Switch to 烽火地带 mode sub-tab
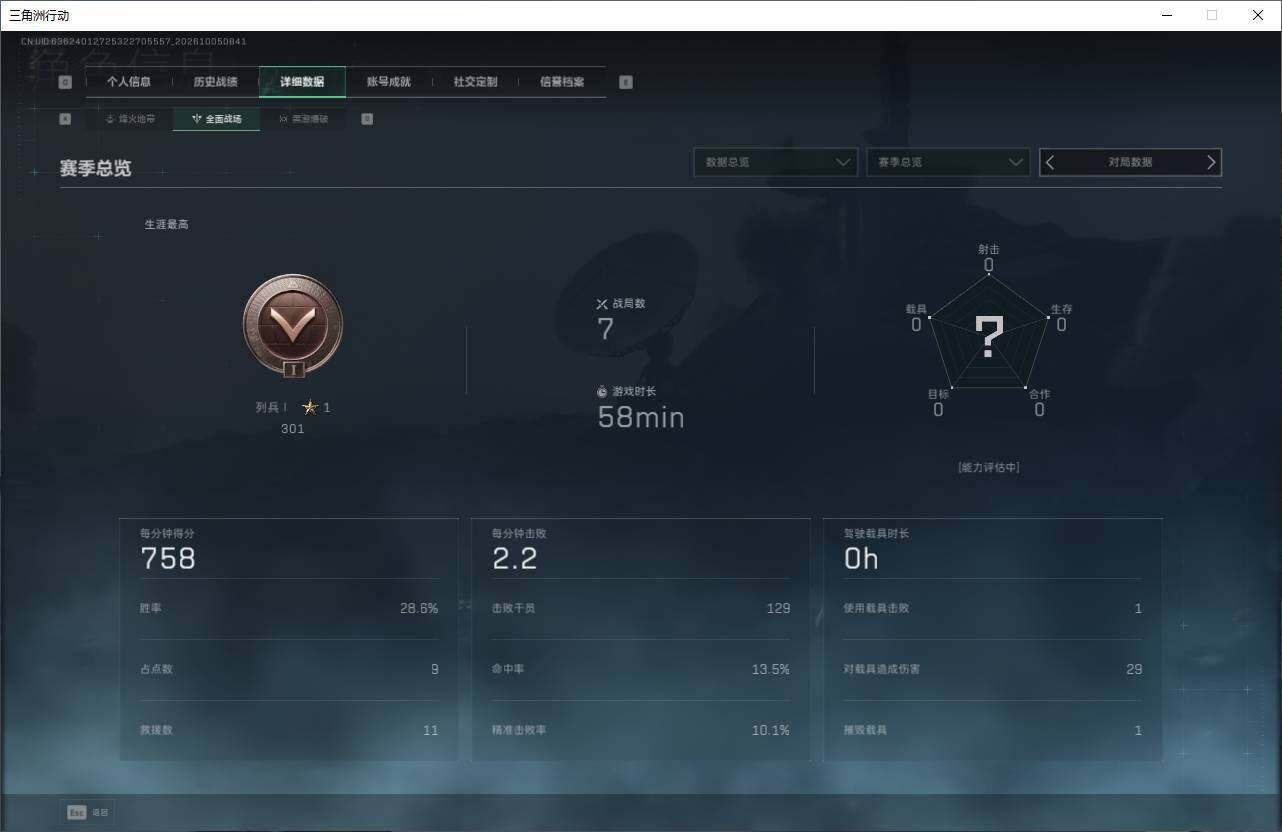The width and height of the screenshot is (1282, 832). pyautogui.click(x=130, y=119)
